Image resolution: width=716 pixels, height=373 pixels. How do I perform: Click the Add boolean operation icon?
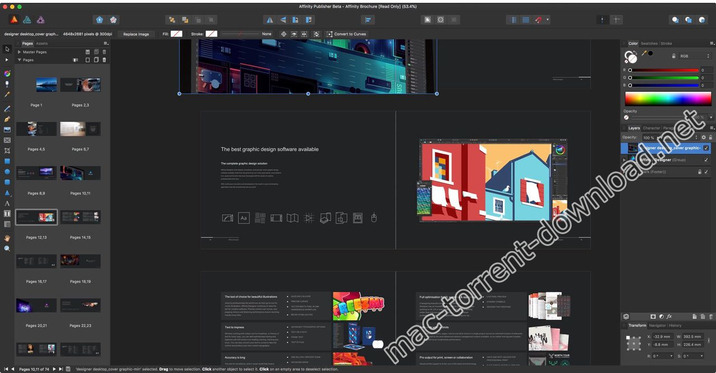click(675, 20)
